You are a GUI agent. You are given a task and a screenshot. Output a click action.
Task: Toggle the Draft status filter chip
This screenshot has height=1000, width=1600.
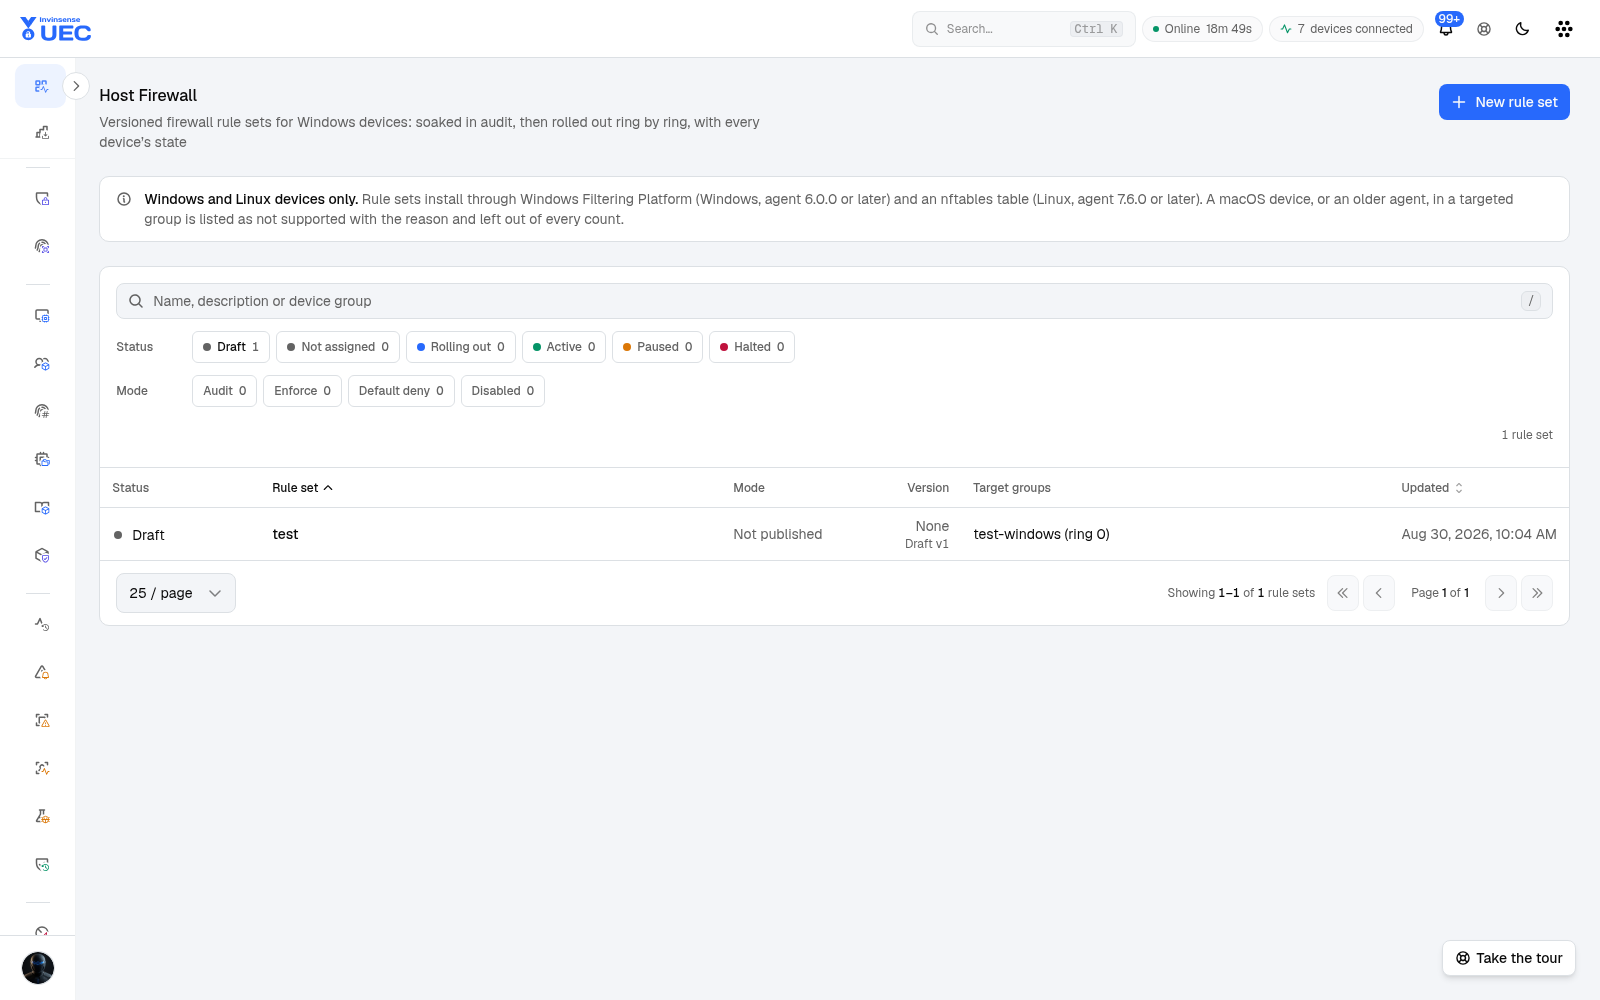[231, 347]
